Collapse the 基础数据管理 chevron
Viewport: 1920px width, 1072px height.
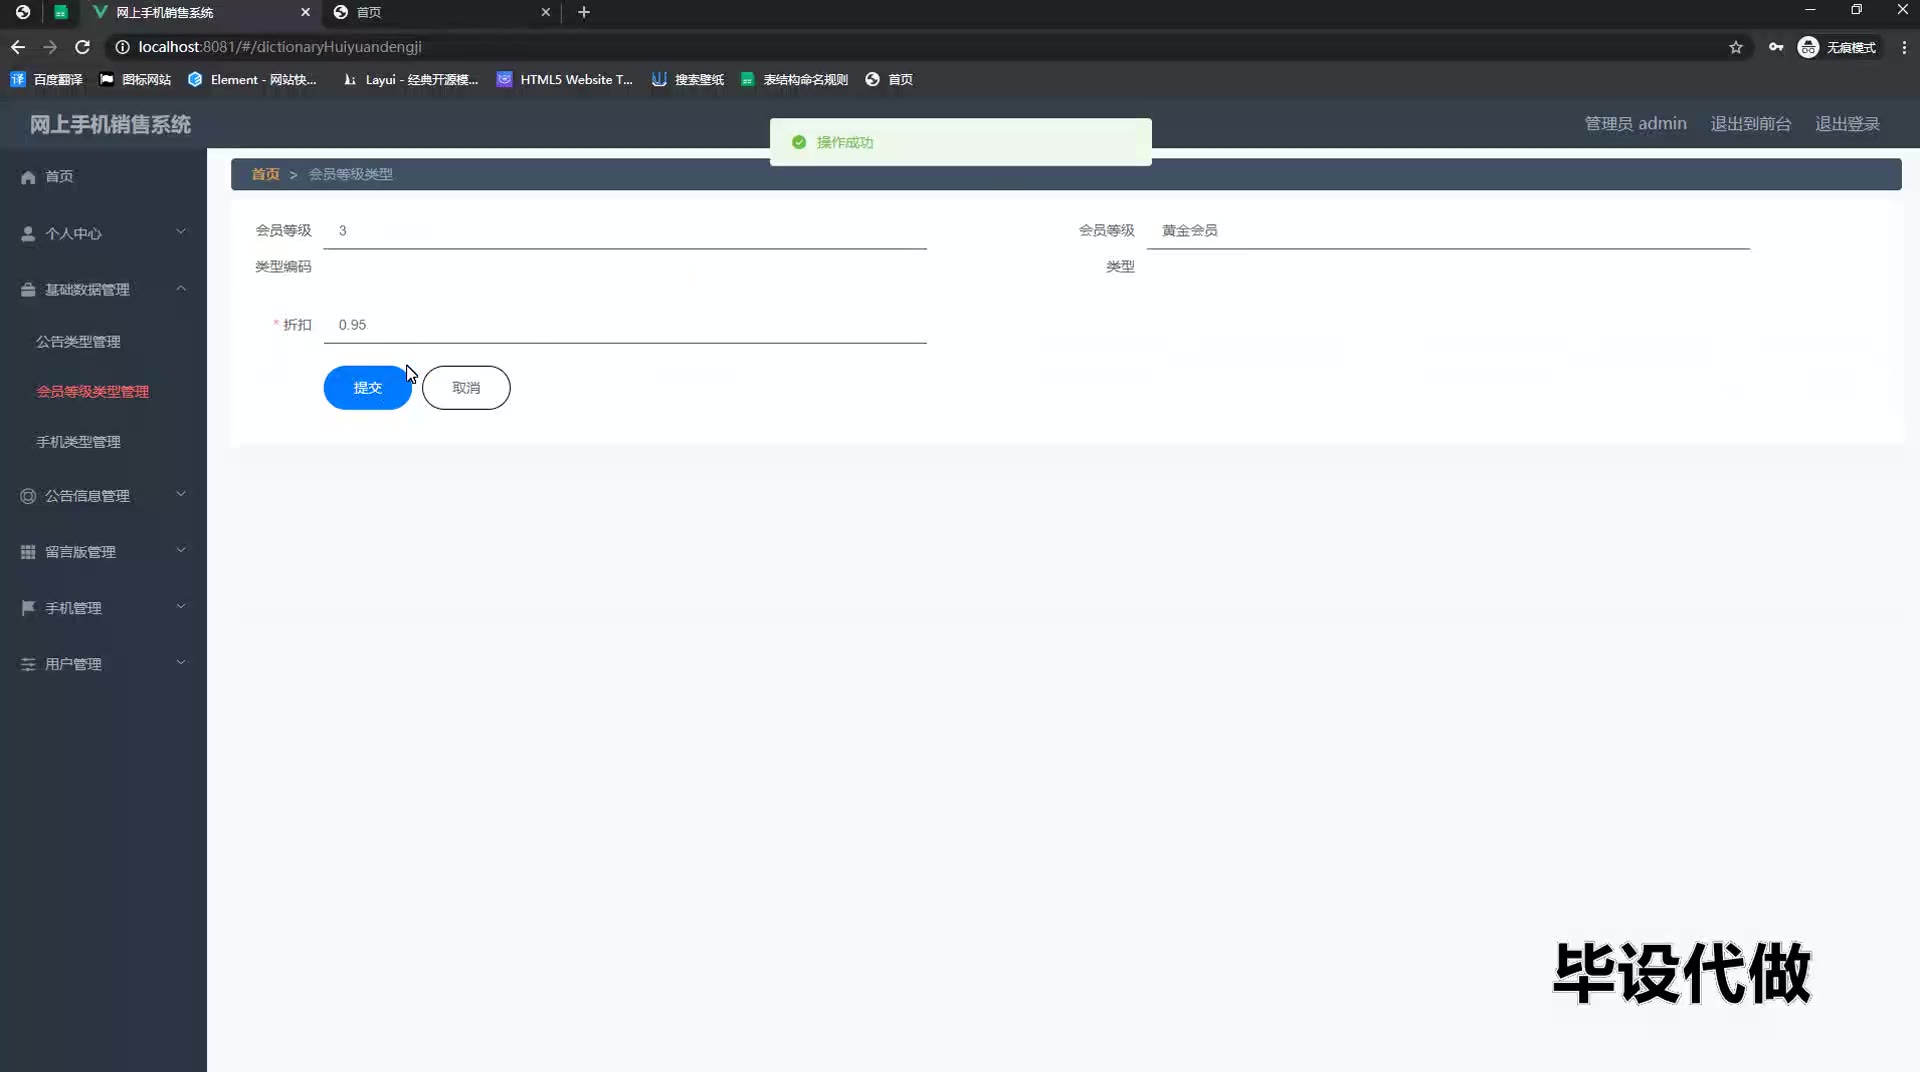pos(181,288)
